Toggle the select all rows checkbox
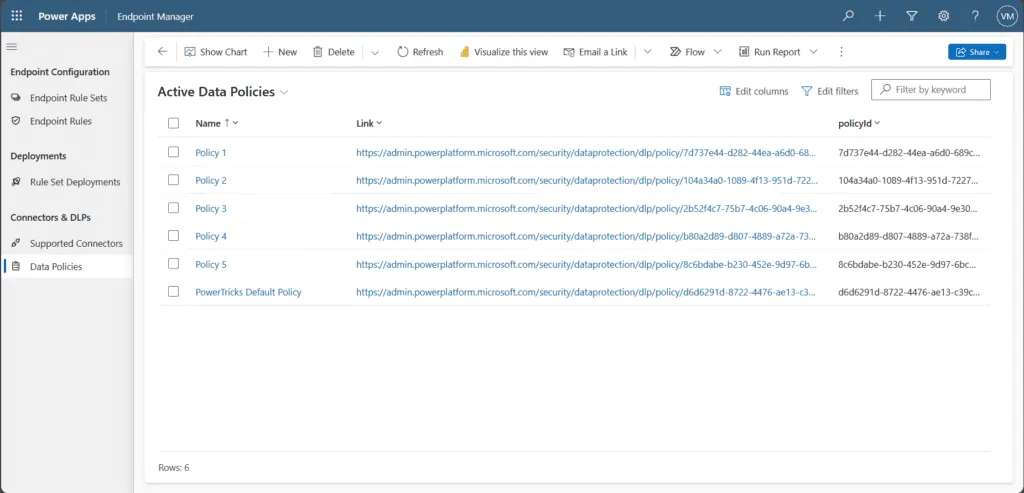Screen dimensions: 1024x493 pos(173,123)
